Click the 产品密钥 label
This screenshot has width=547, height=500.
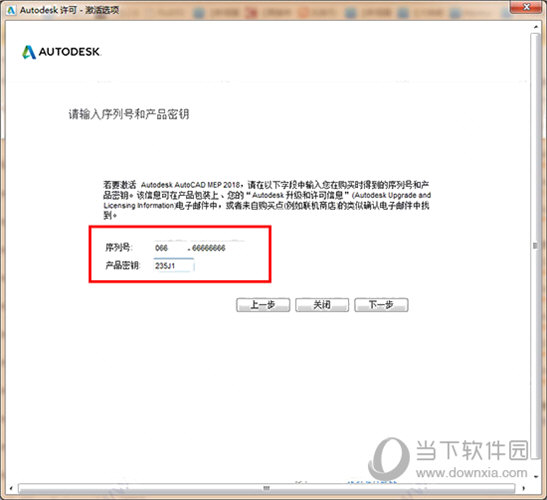pos(122,266)
